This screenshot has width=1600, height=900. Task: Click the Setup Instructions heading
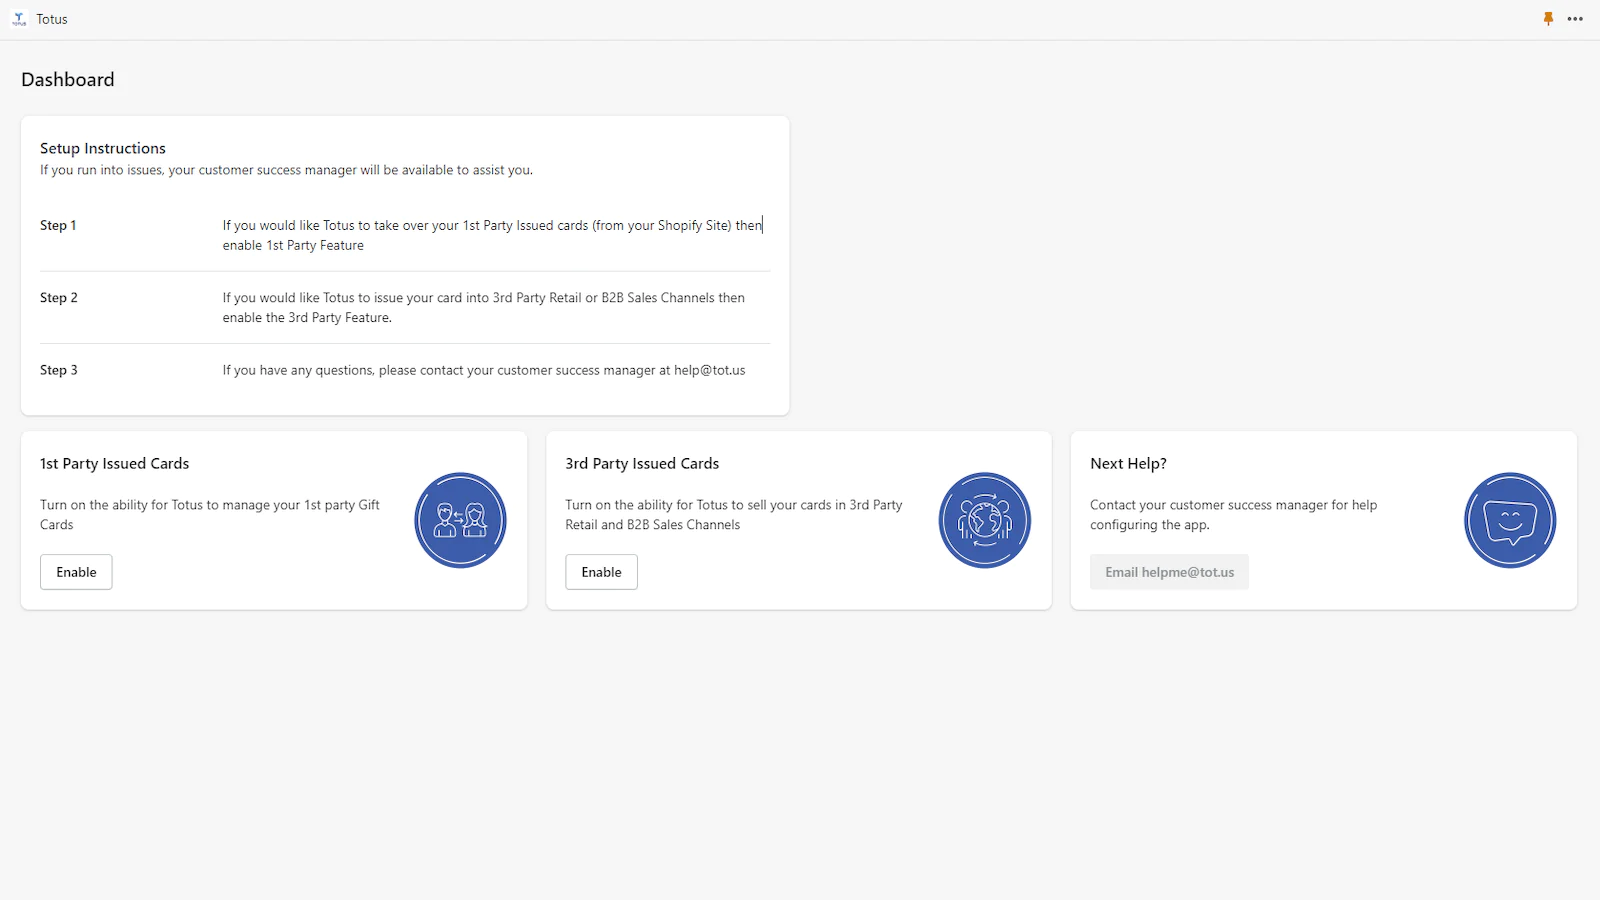coord(103,148)
